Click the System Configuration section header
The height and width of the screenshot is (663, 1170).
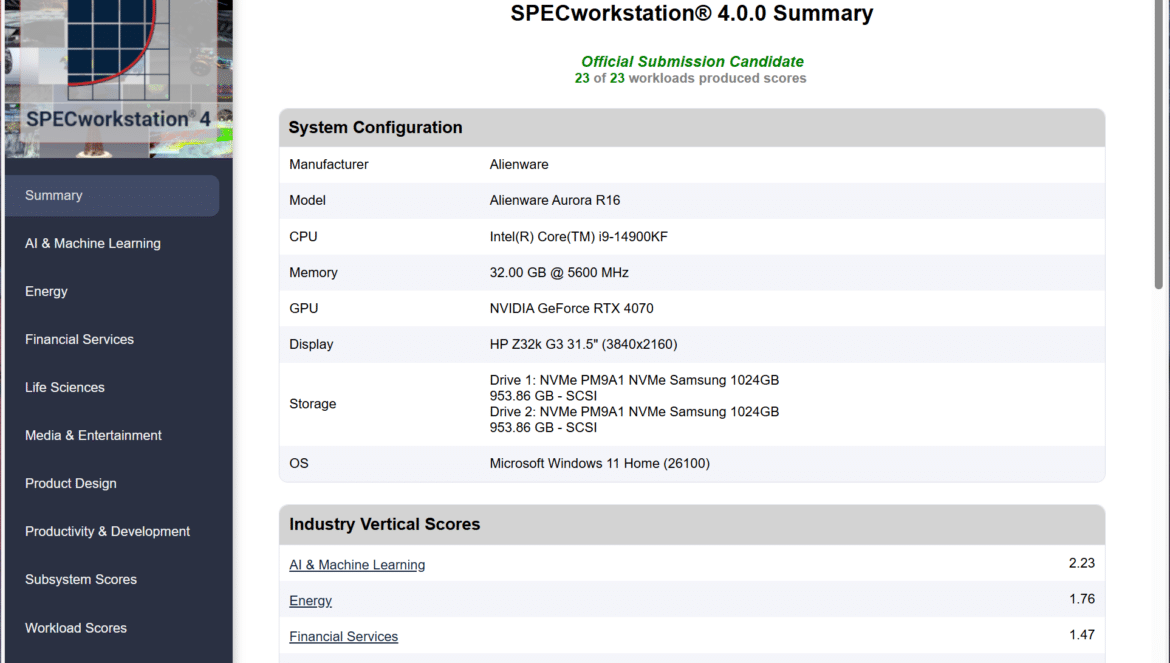pyautogui.click(x=692, y=128)
